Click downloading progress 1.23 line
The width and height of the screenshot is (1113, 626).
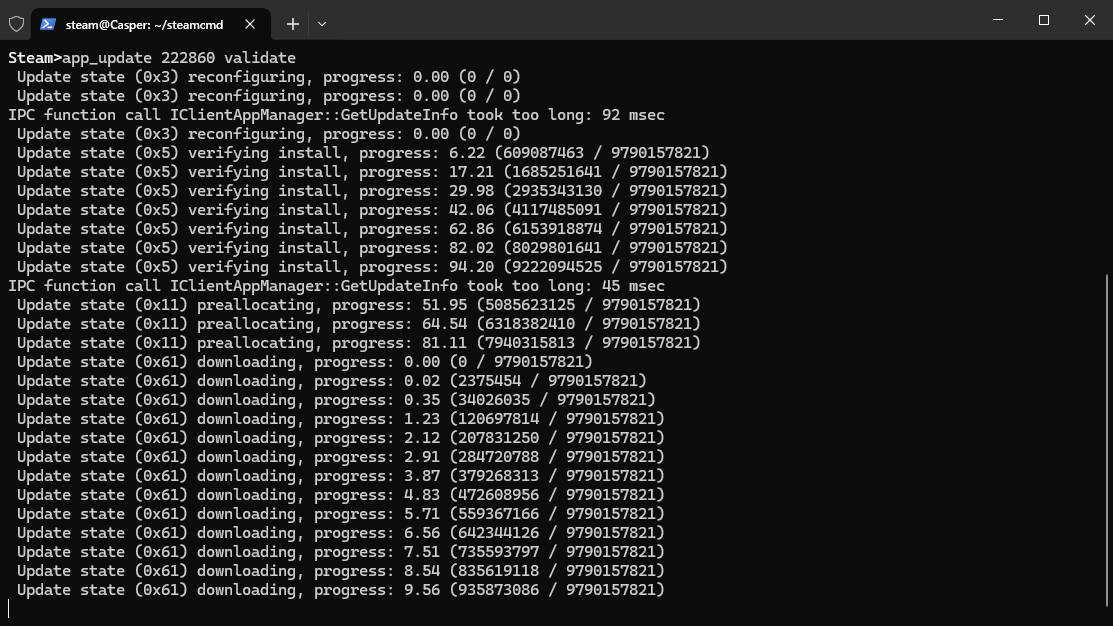[341, 419]
